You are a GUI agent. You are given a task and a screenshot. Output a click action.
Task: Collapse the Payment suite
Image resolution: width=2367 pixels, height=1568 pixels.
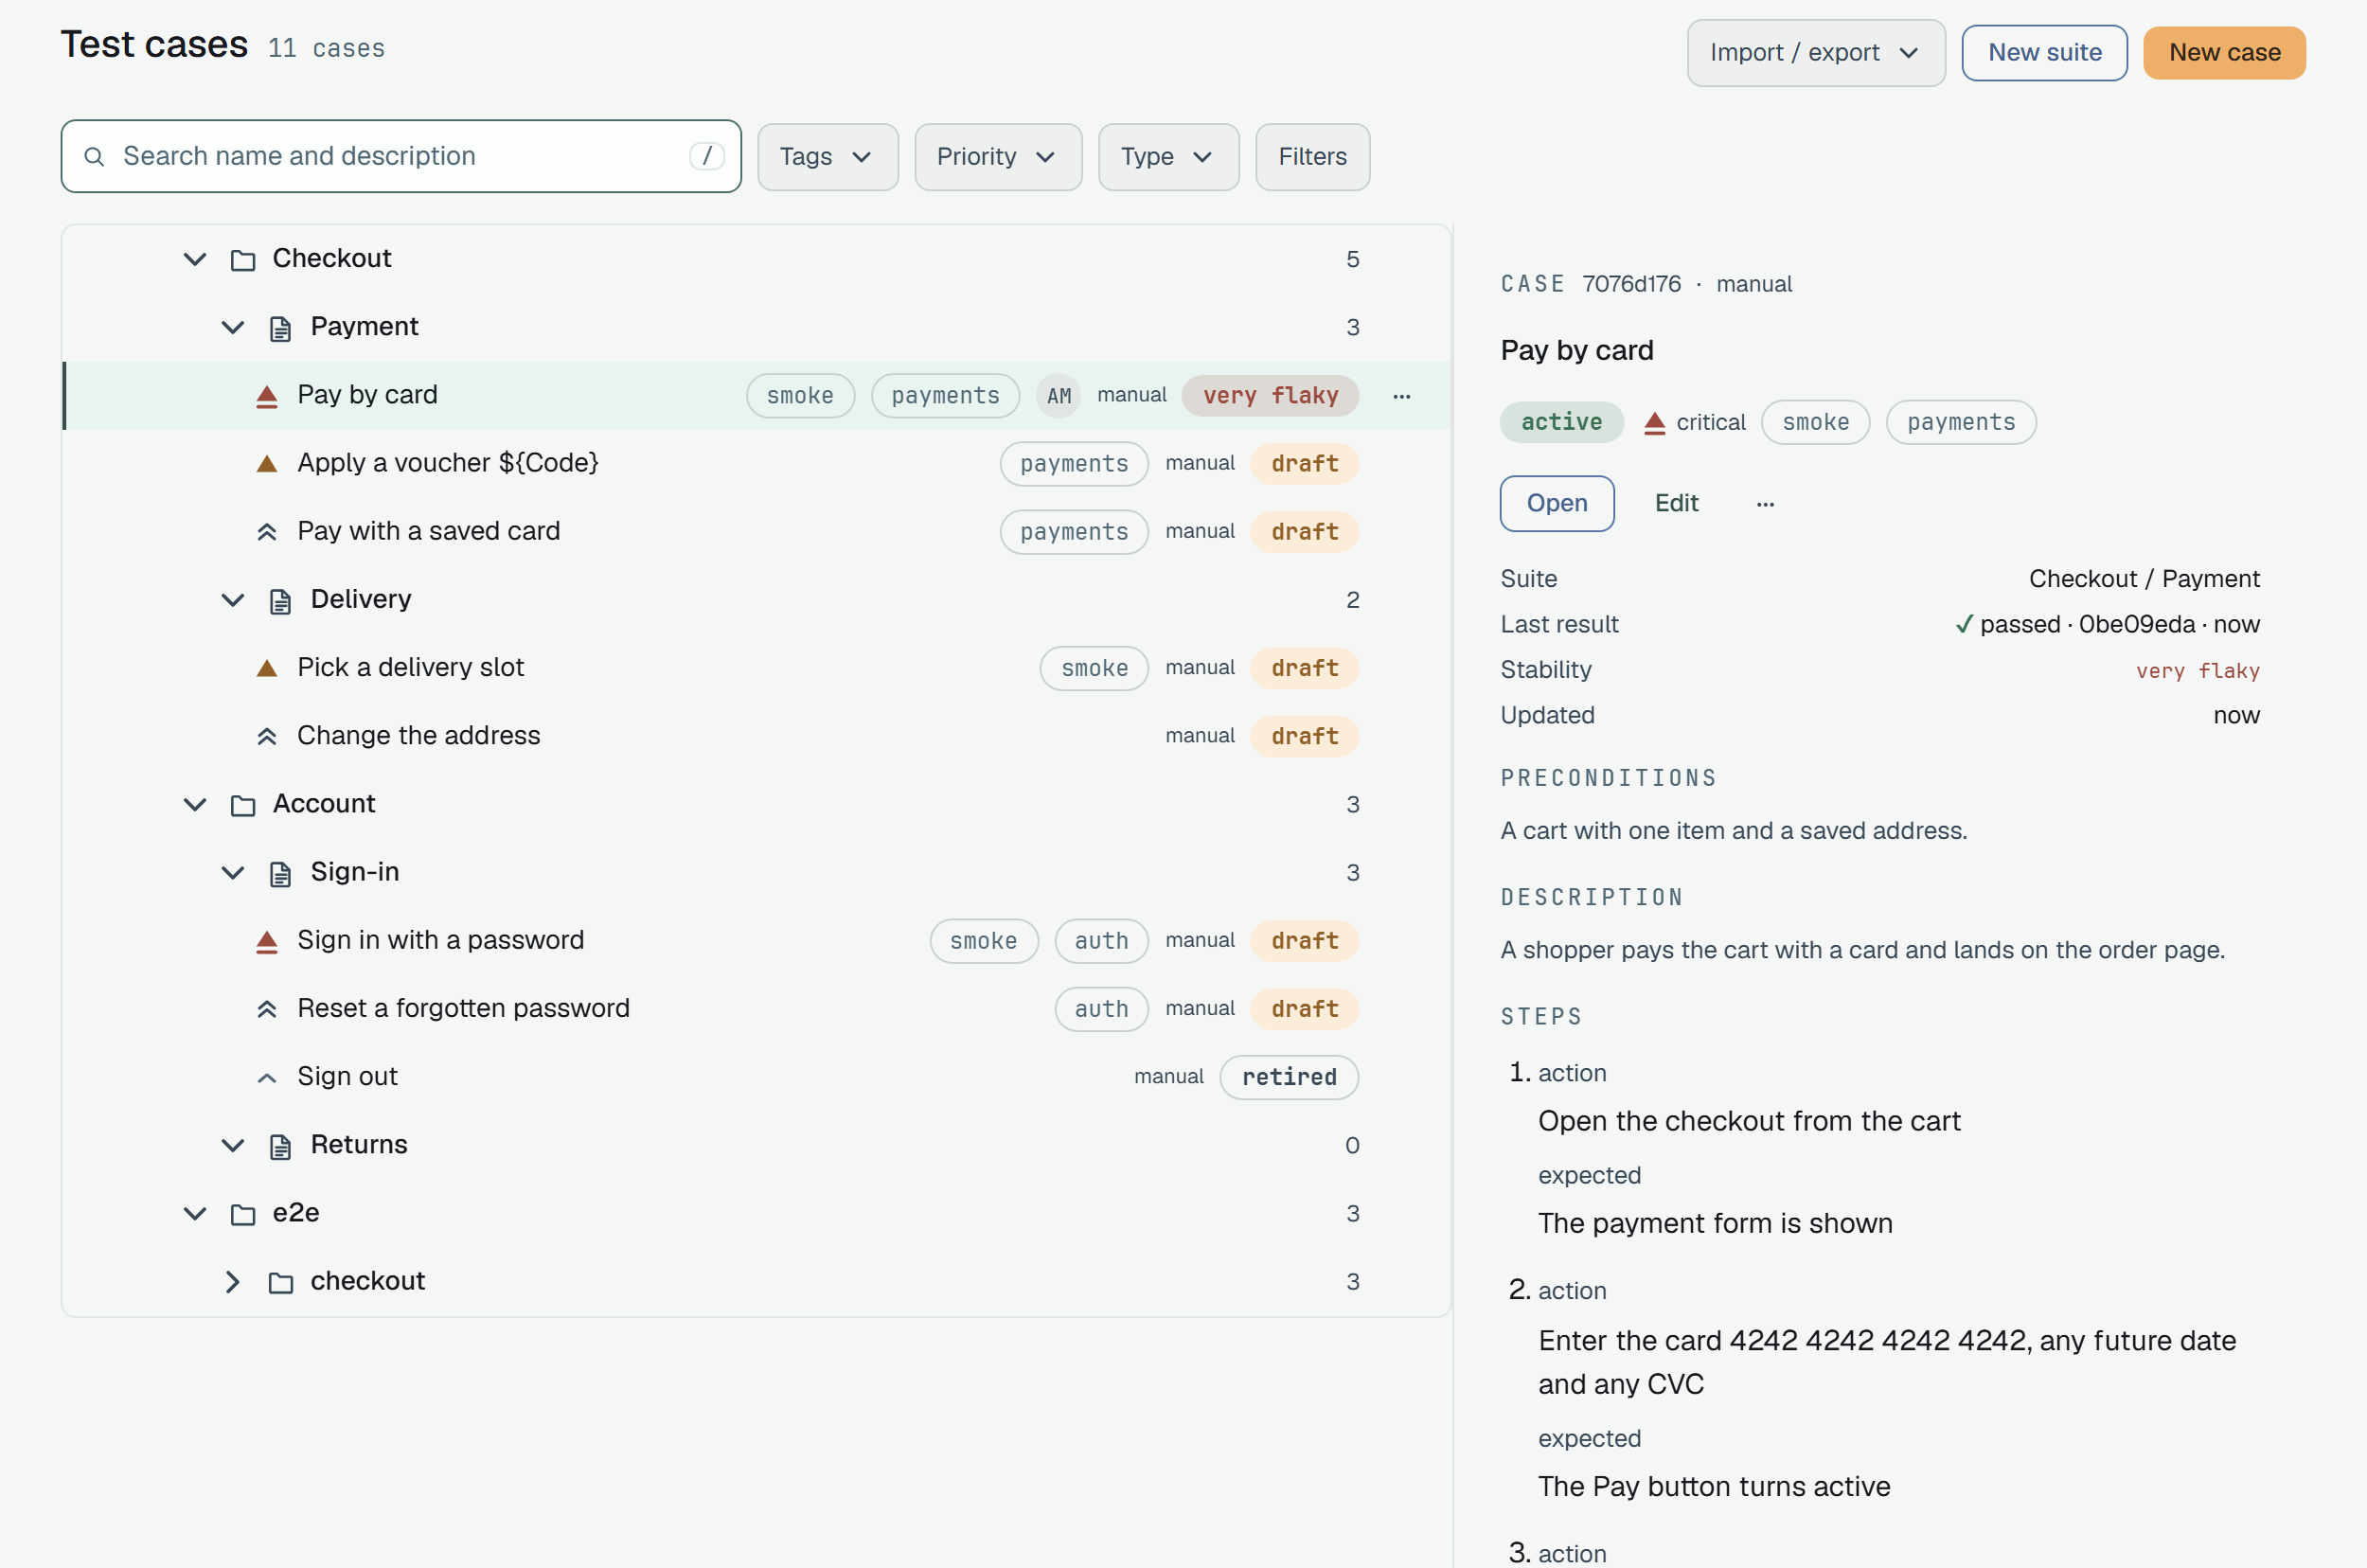coord(233,328)
